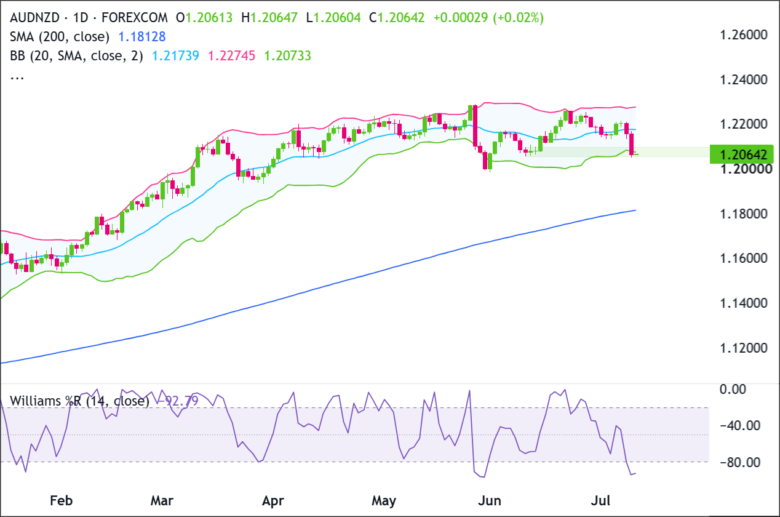Click the Mar label on time axis

click(162, 501)
